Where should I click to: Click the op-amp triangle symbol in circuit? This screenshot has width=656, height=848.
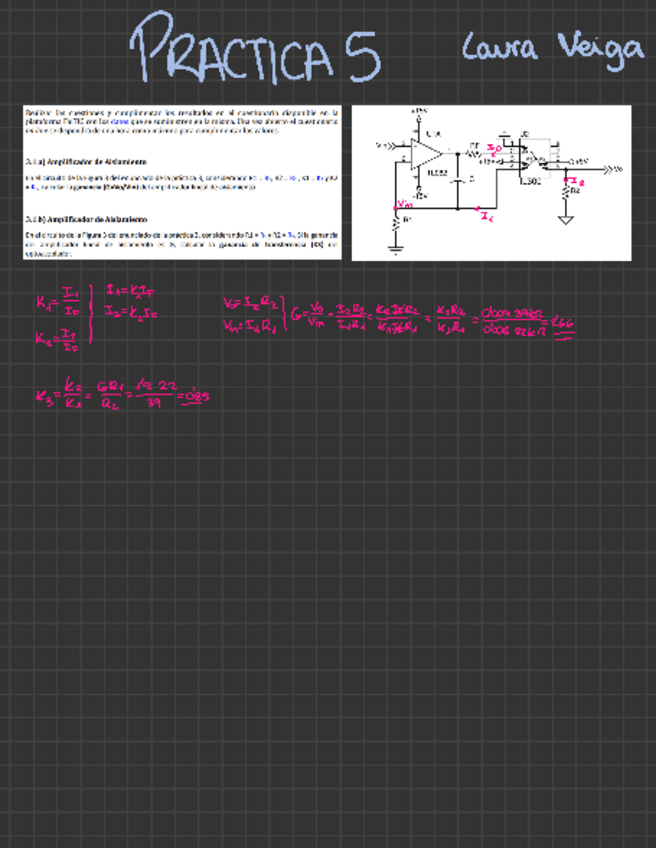click(x=426, y=155)
